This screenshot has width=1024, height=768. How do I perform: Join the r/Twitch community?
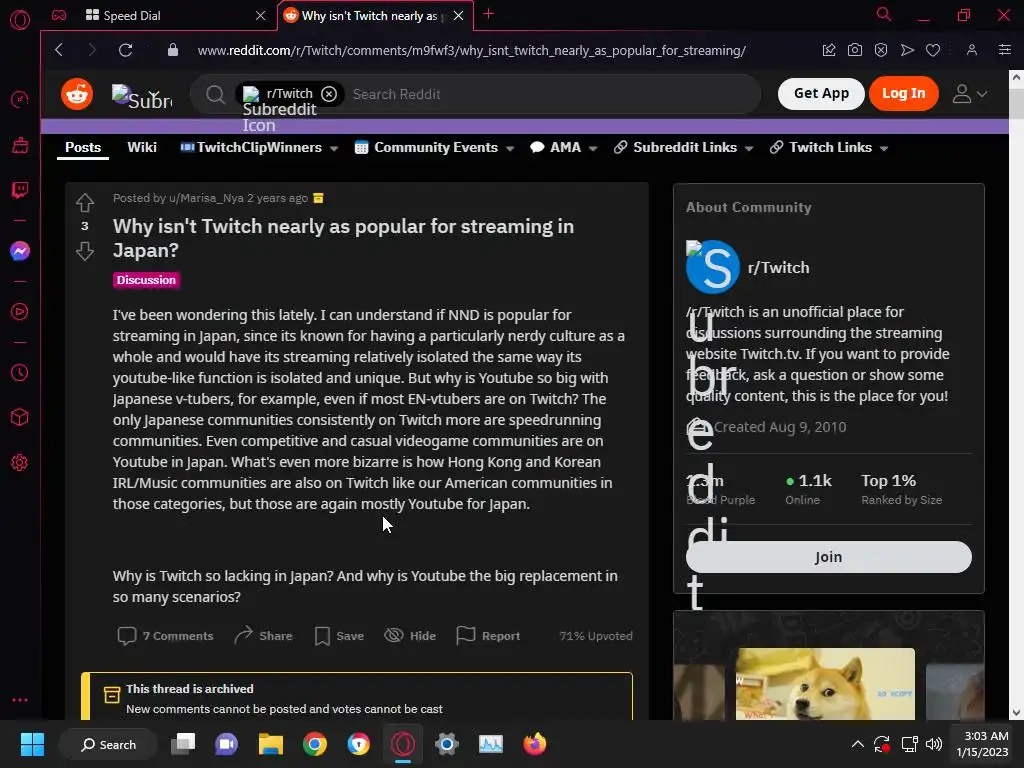click(828, 557)
